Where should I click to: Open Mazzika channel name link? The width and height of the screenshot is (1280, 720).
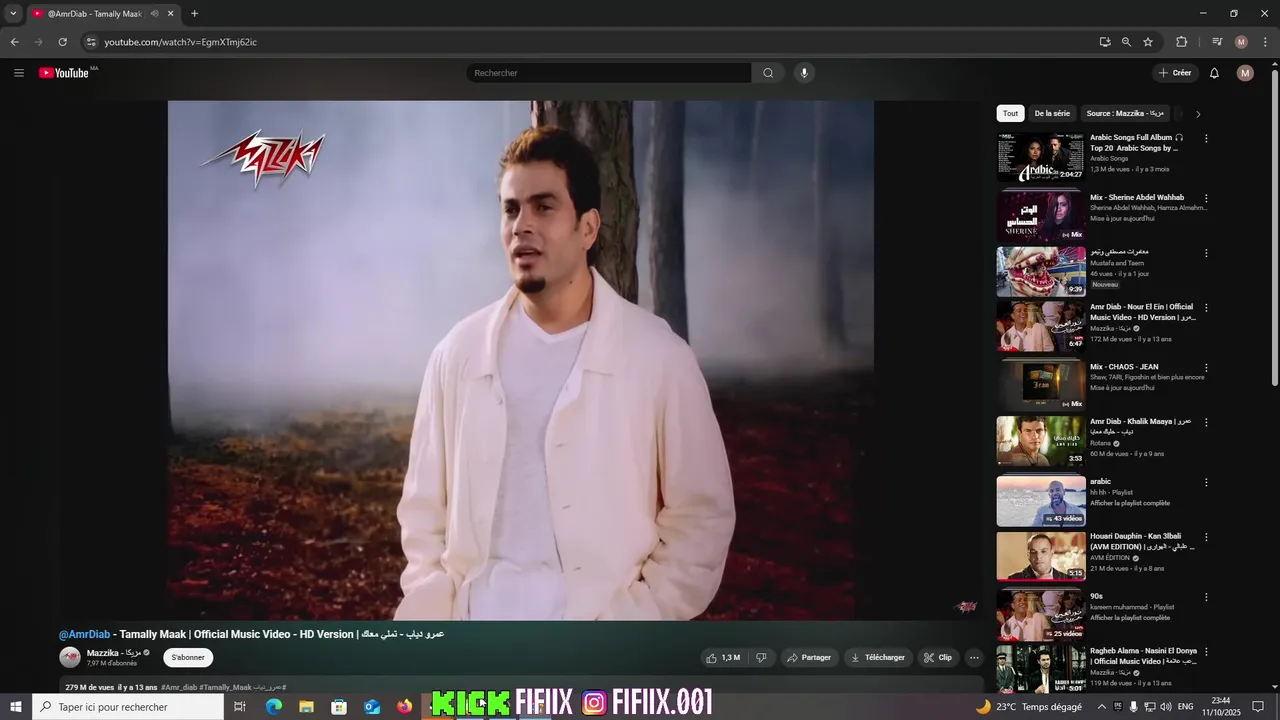point(113,653)
